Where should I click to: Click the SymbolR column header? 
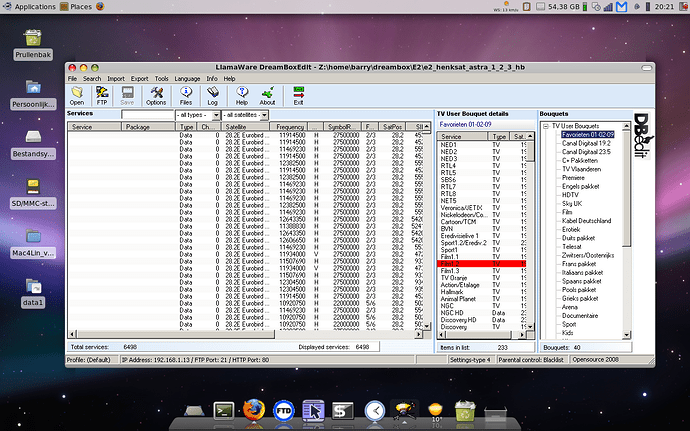point(342,127)
